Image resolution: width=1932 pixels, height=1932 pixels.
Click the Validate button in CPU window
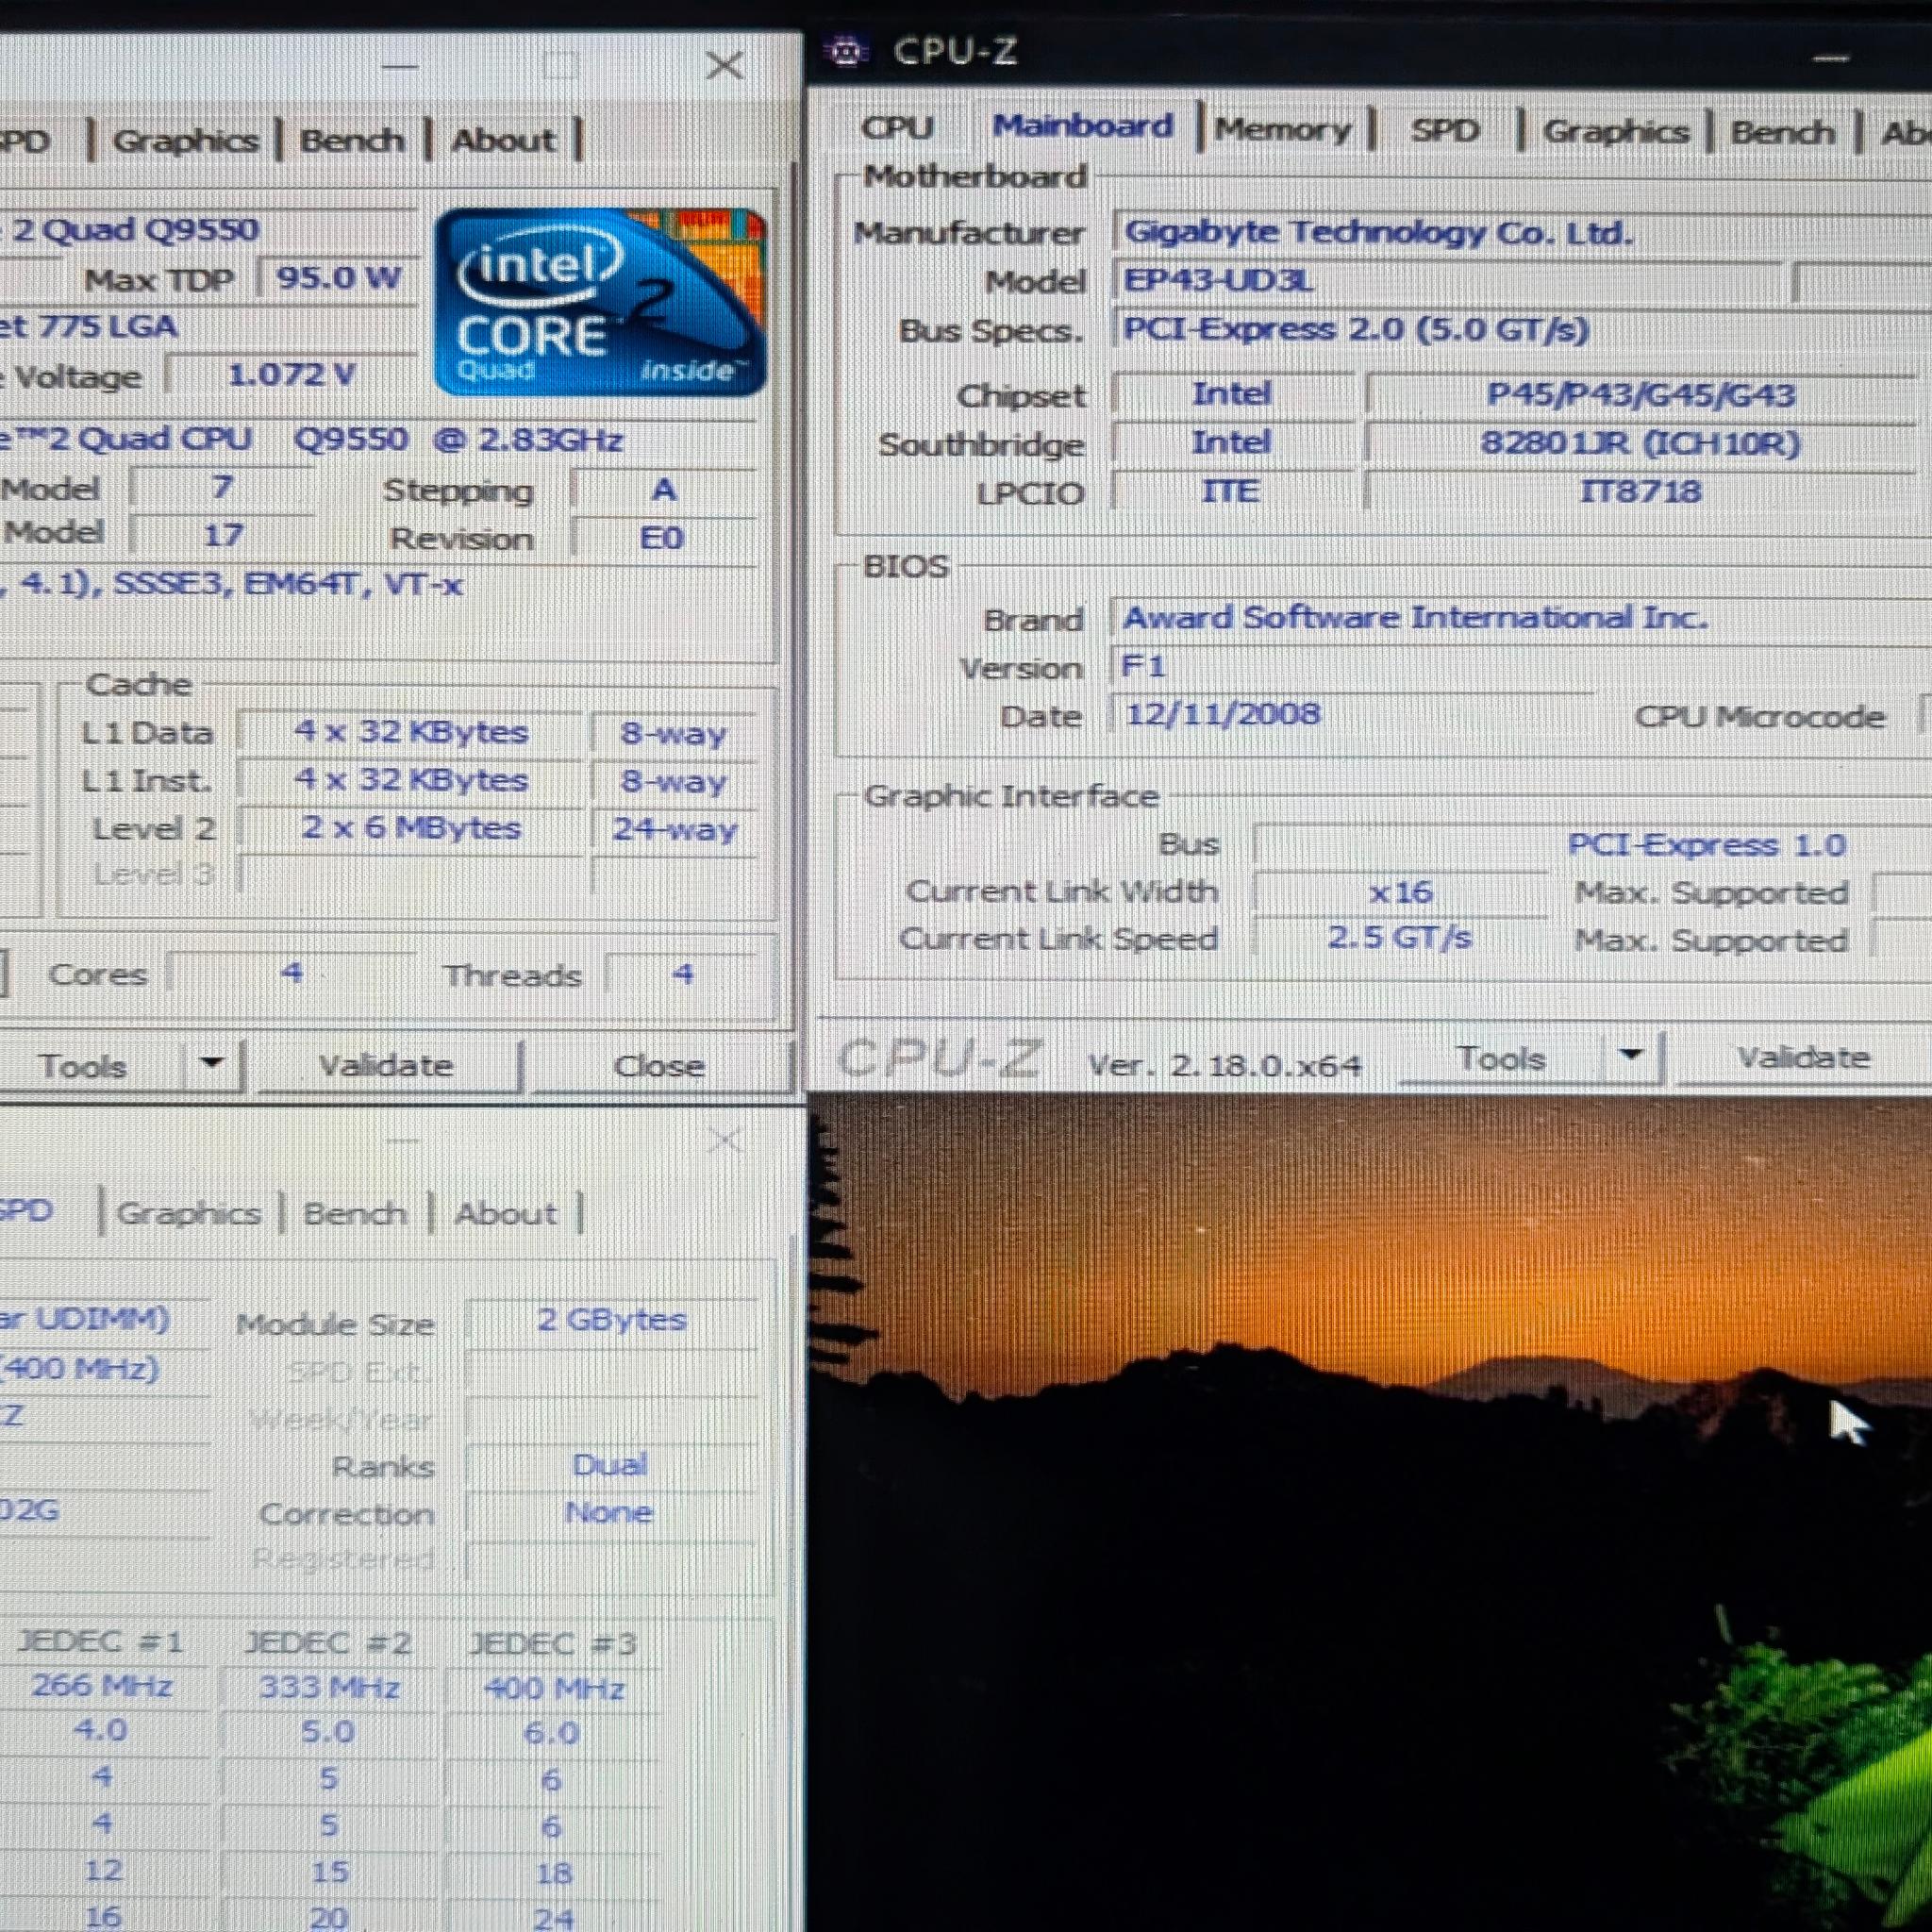[386, 1066]
